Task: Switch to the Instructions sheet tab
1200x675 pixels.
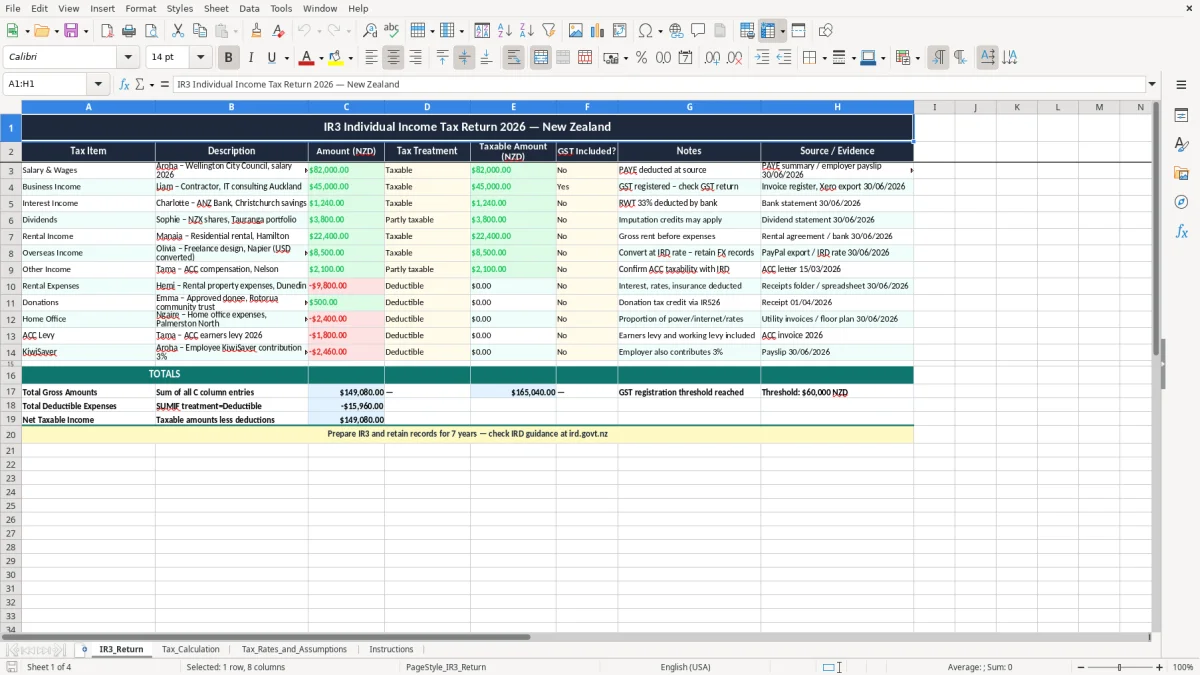Action: [391, 649]
